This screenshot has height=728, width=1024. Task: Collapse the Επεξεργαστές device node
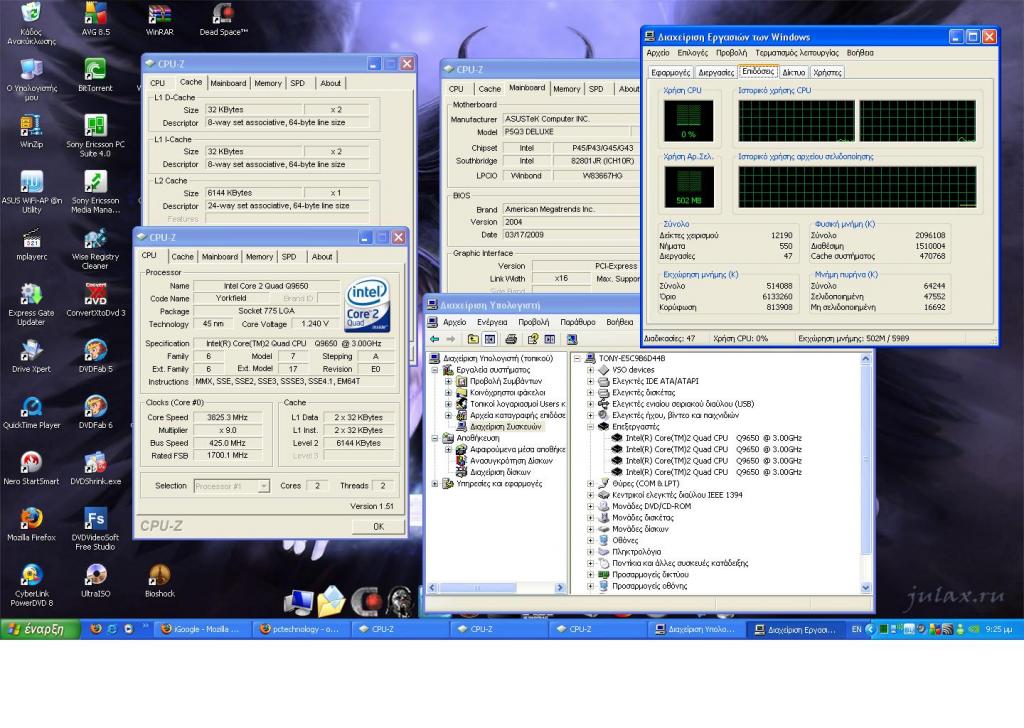point(590,427)
